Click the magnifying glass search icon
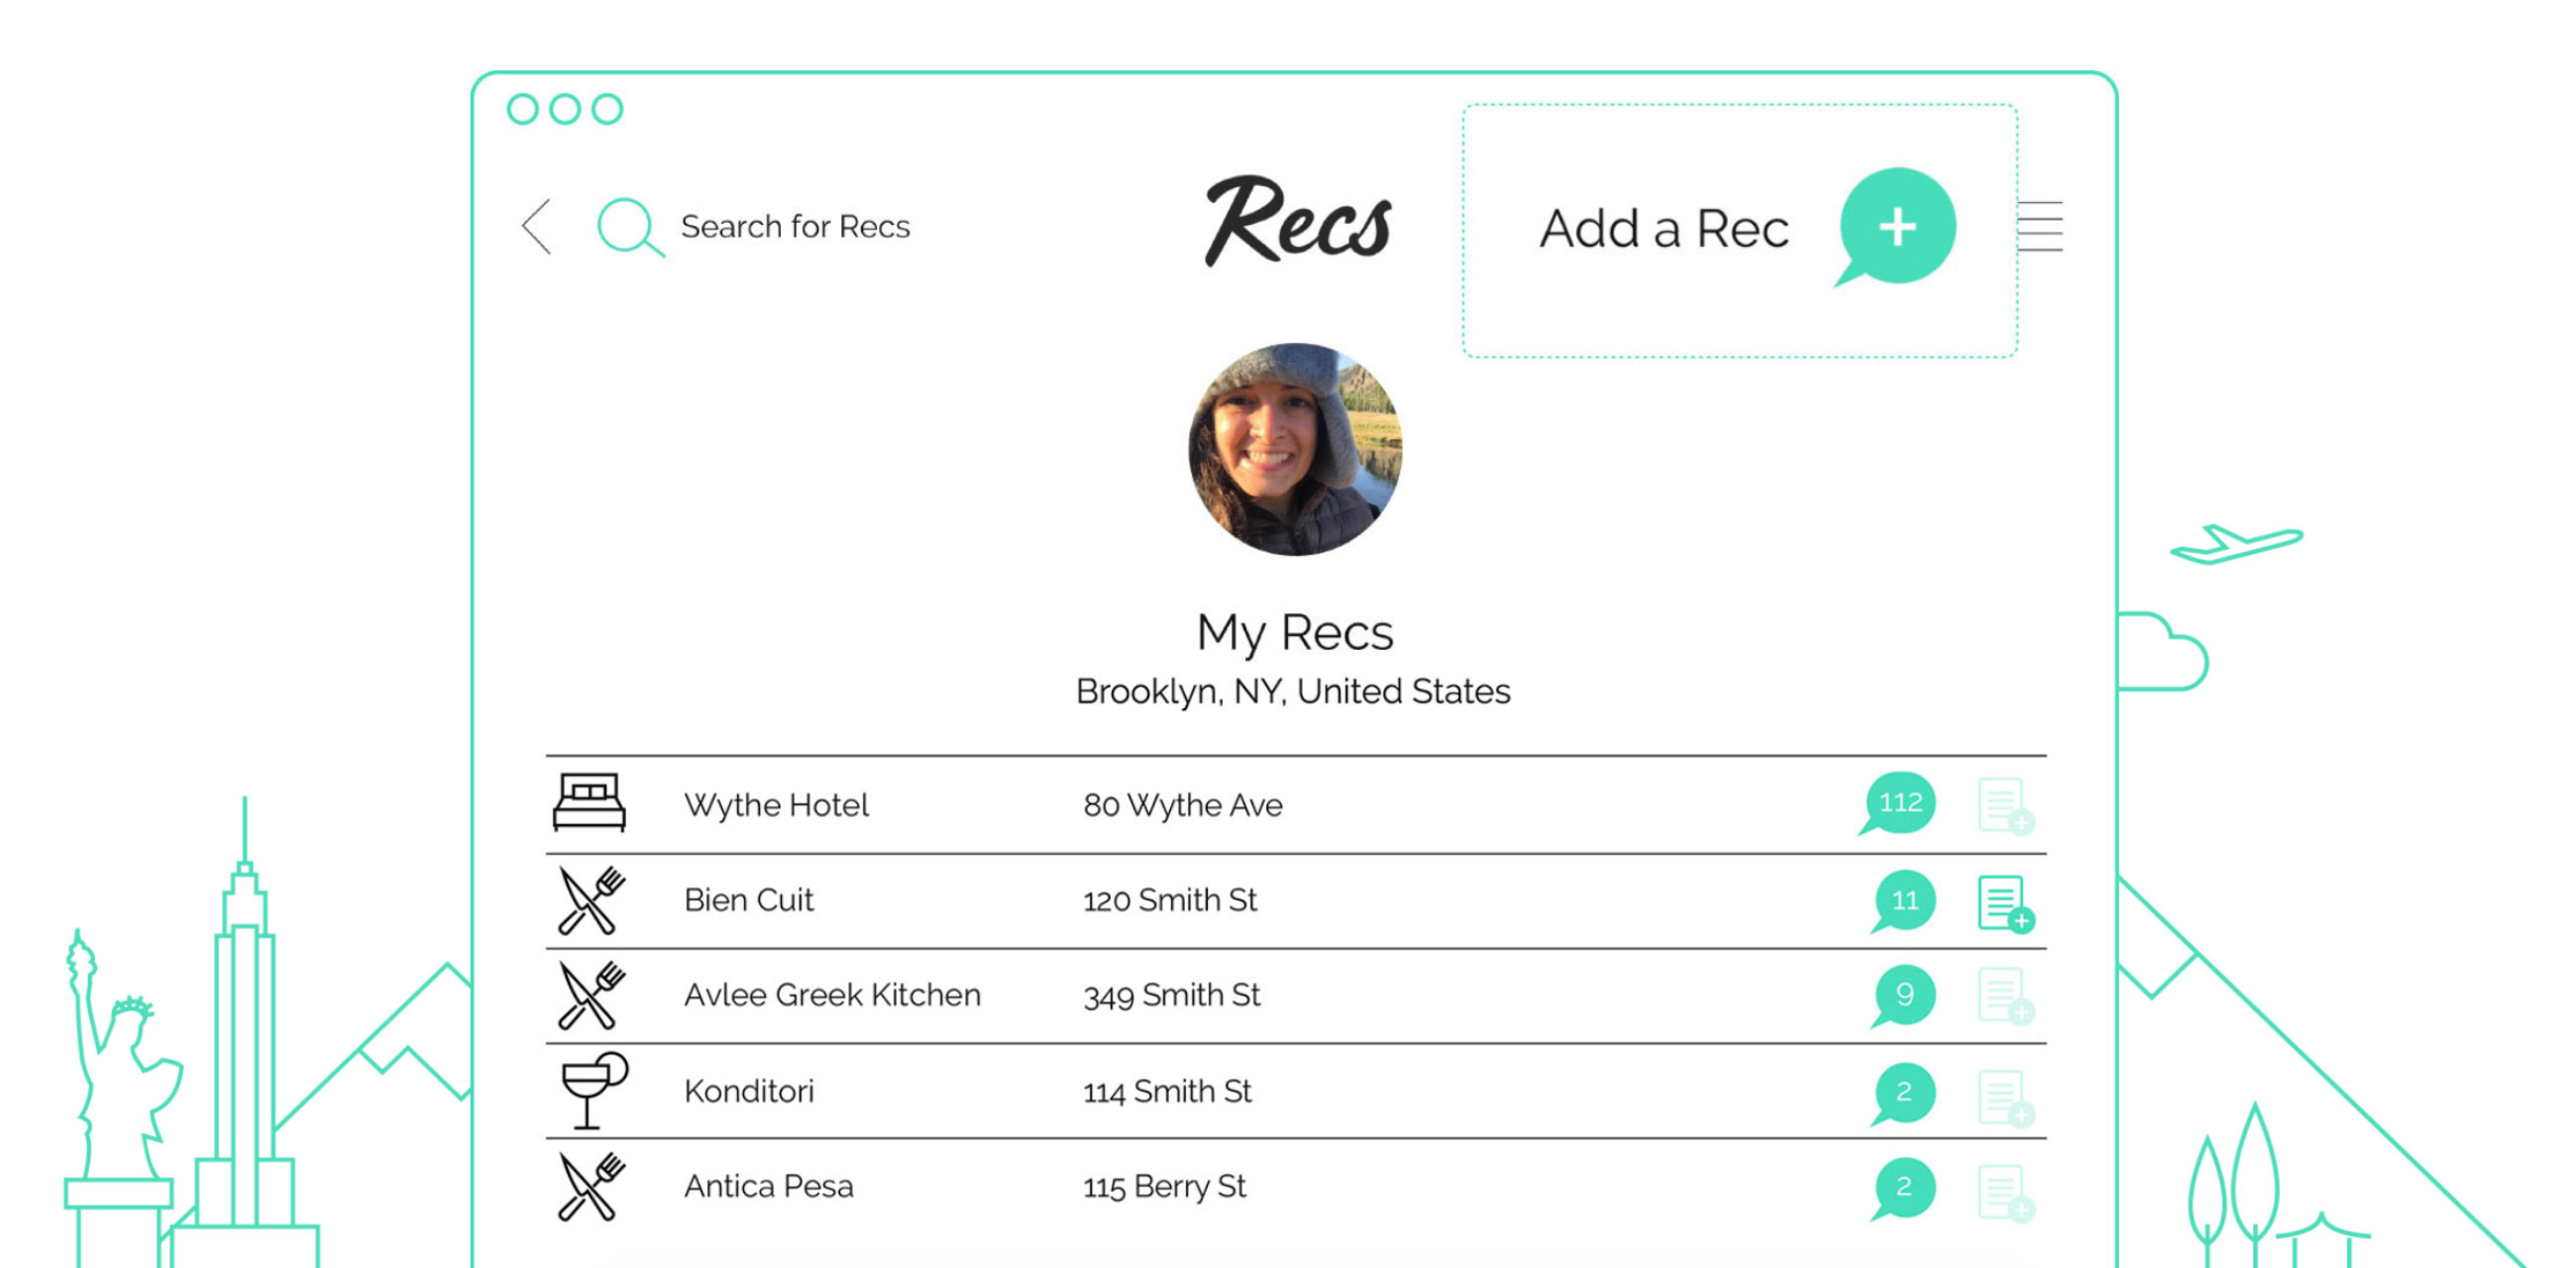This screenshot has height=1268, width=2576. point(628,227)
